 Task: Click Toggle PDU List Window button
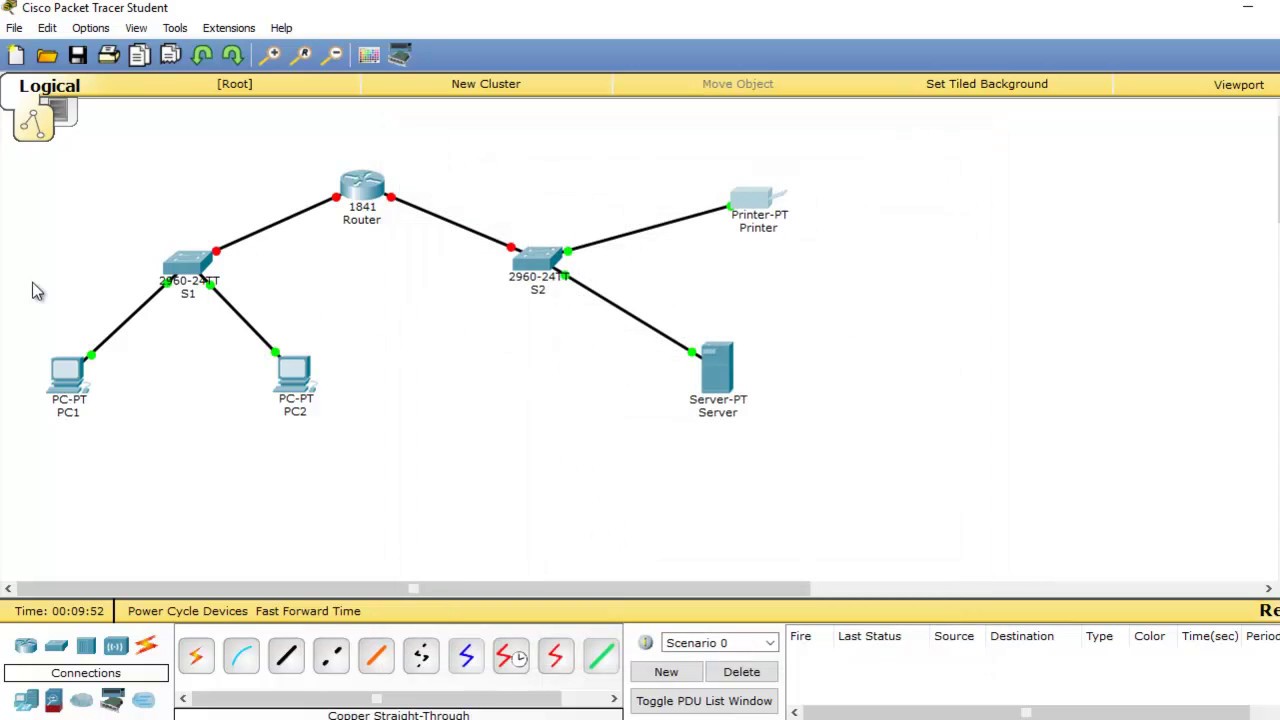click(704, 701)
